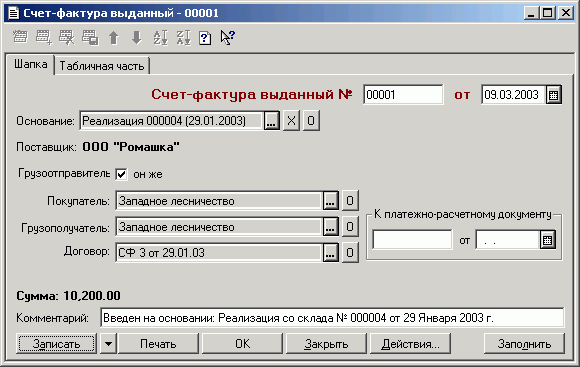Open the help description icon
This screenshot has height=367, width=580.
pyautogui.click(x=205, y=38)
